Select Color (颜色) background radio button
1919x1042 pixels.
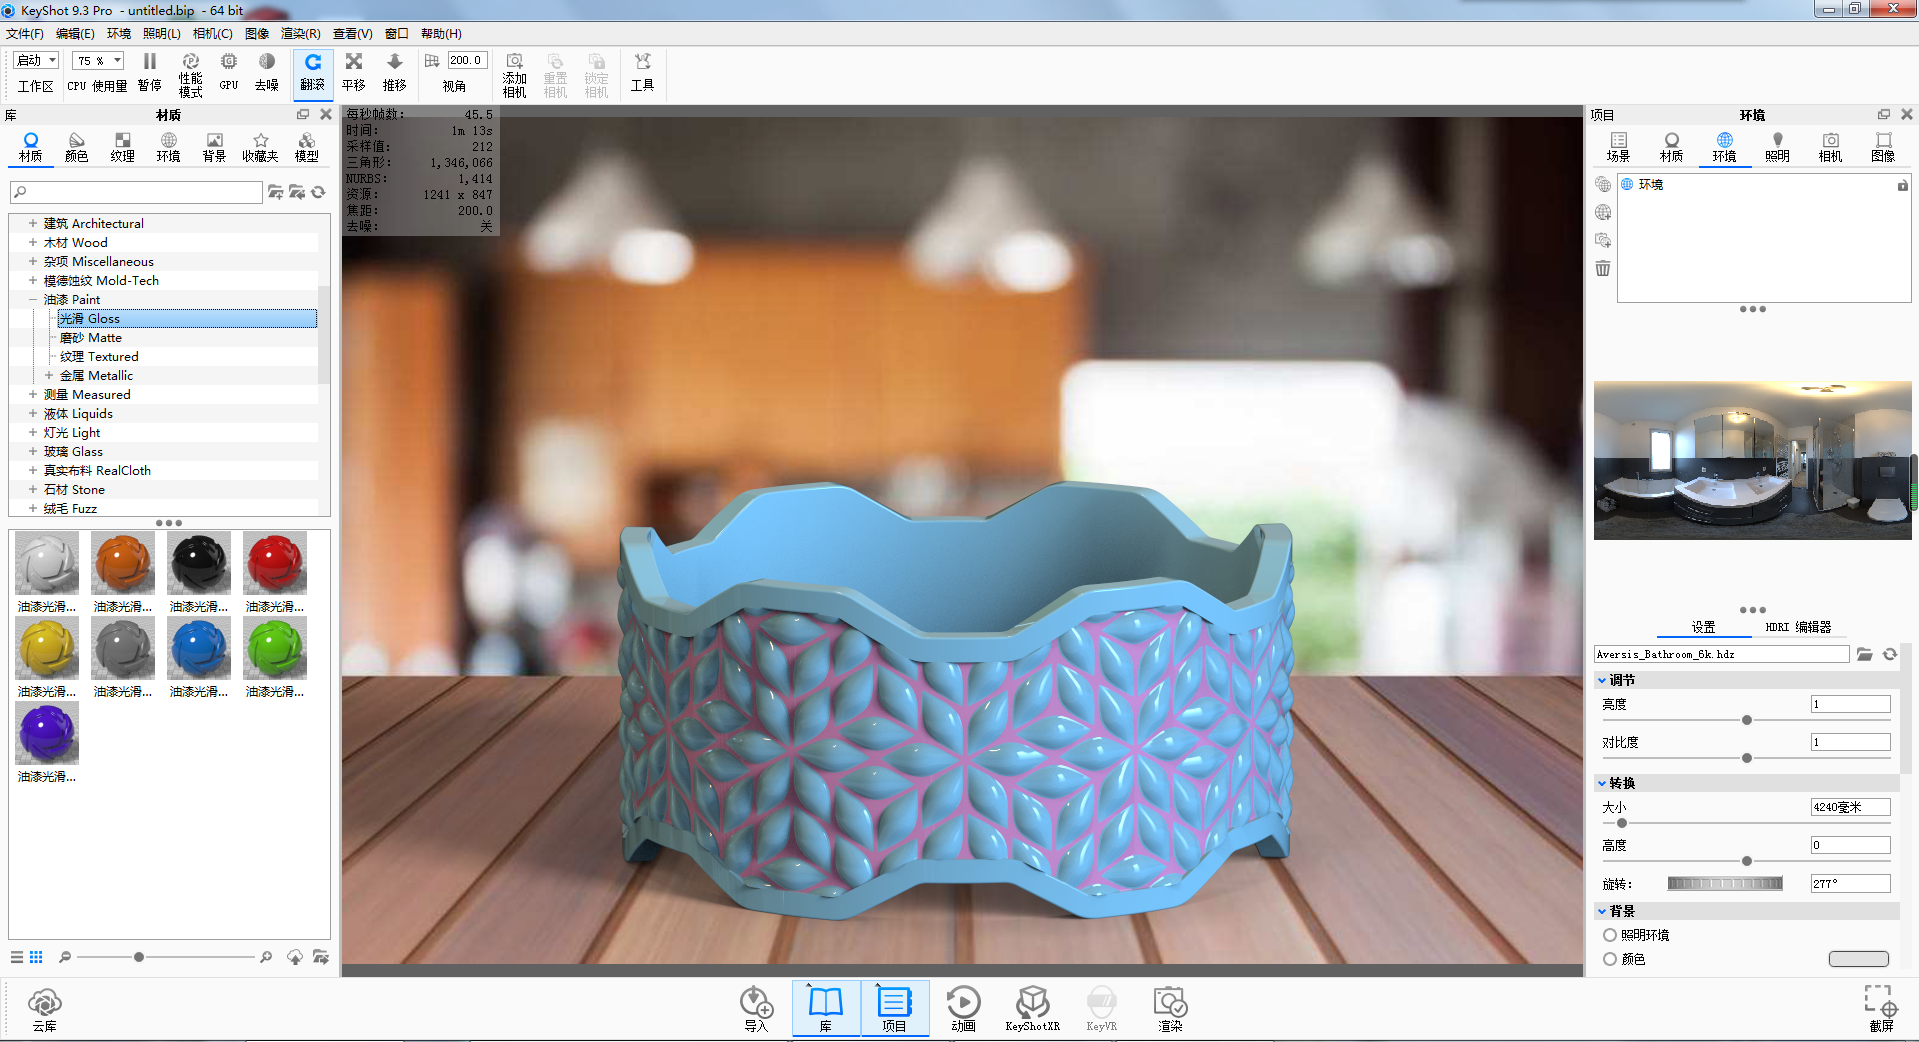(1610, 959)
